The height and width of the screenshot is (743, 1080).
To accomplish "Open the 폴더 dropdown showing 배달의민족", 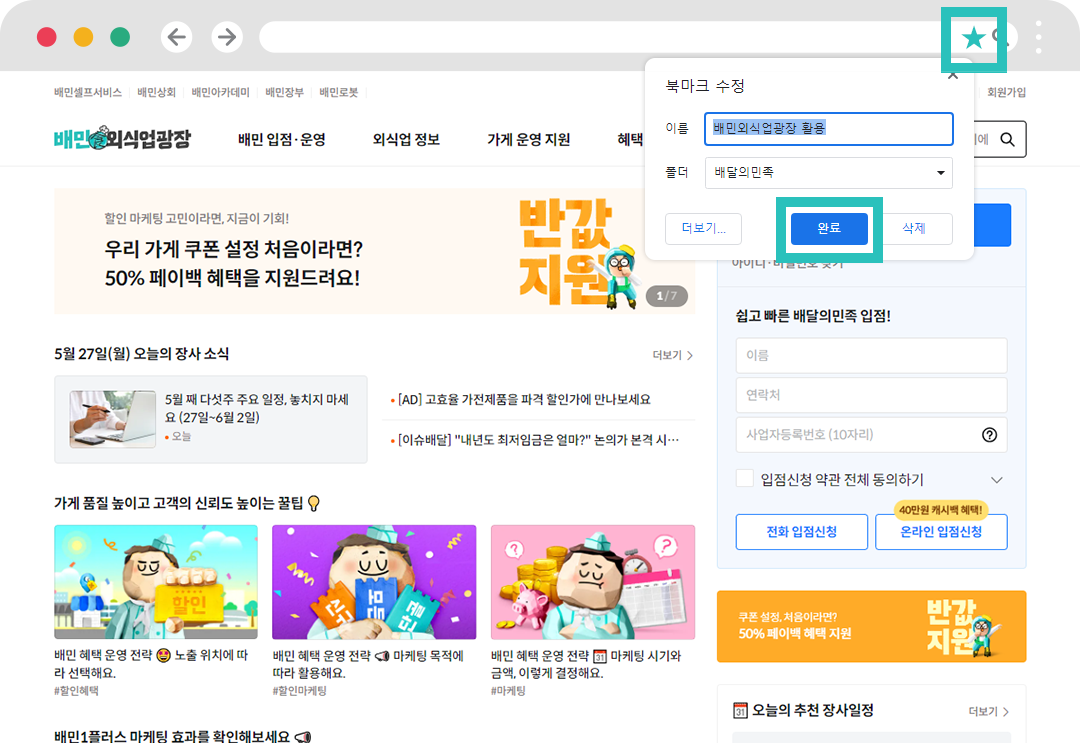I will pos(829,173).
